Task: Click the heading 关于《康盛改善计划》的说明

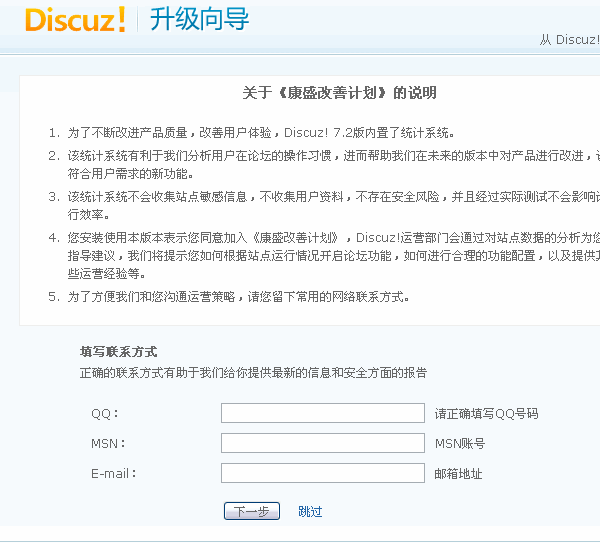Action: click(339, 93)
